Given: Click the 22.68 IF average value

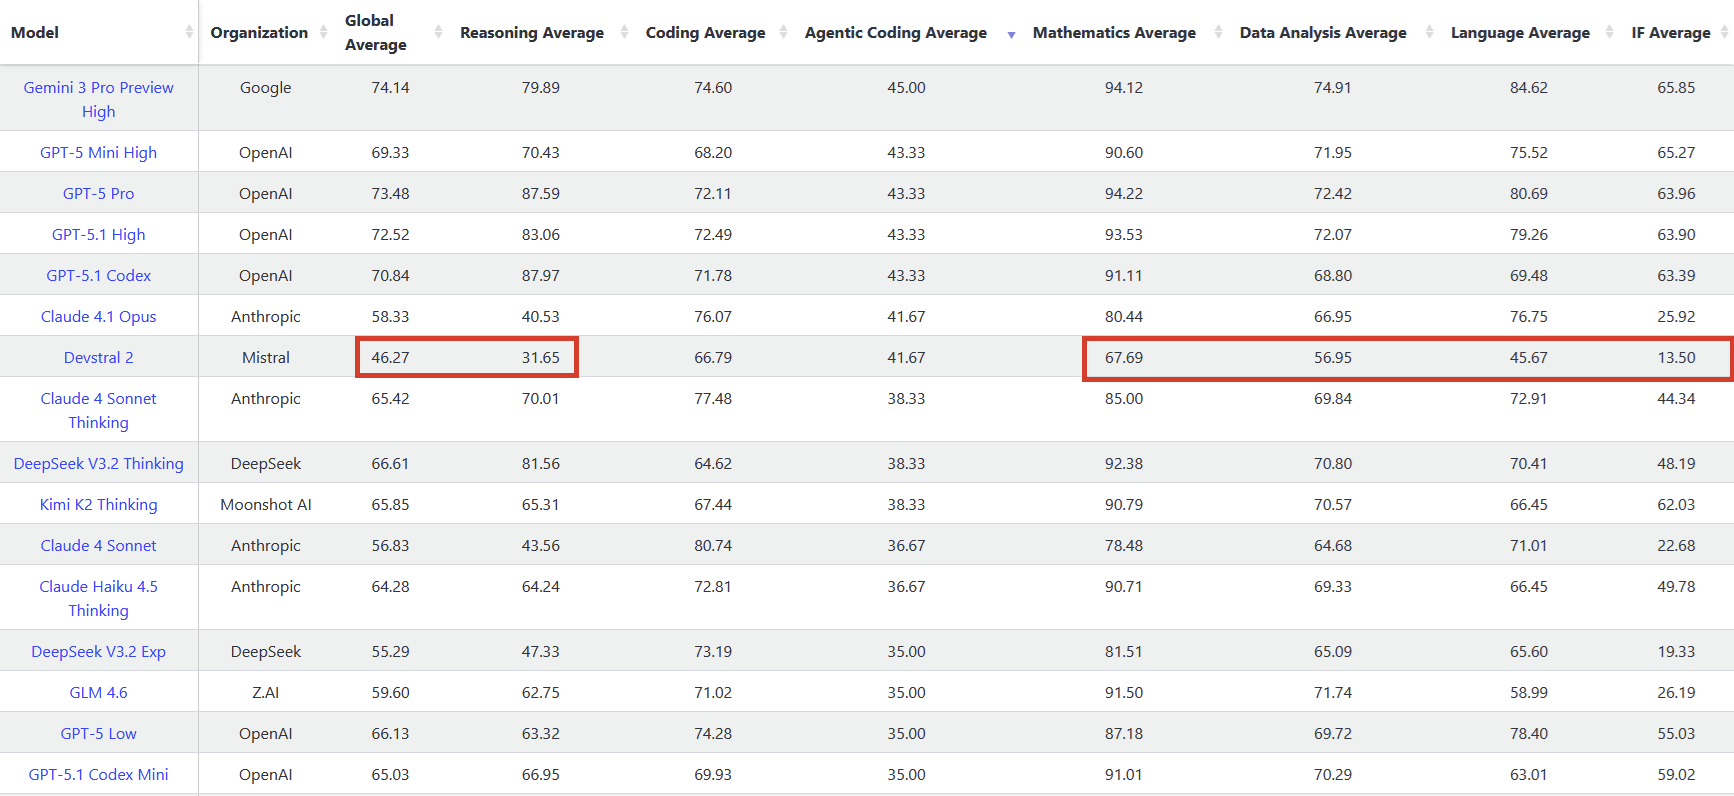Looking at the screenshot, I should 1676,545.
